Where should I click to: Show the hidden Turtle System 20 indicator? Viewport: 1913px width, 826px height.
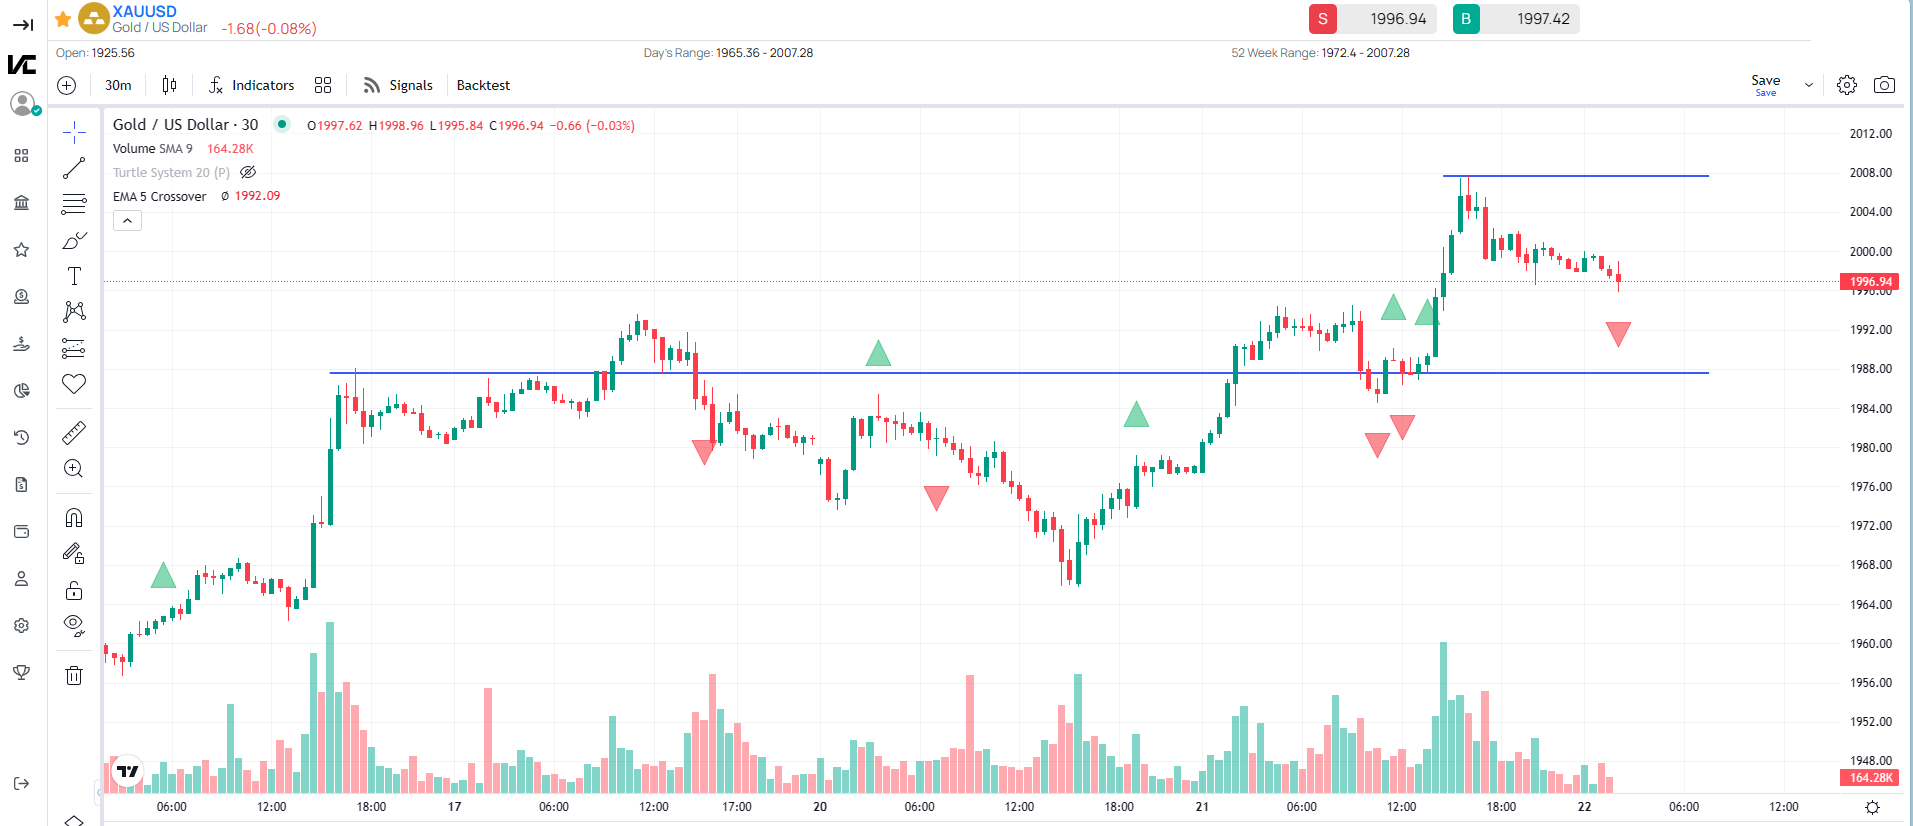tap(249, 172)
